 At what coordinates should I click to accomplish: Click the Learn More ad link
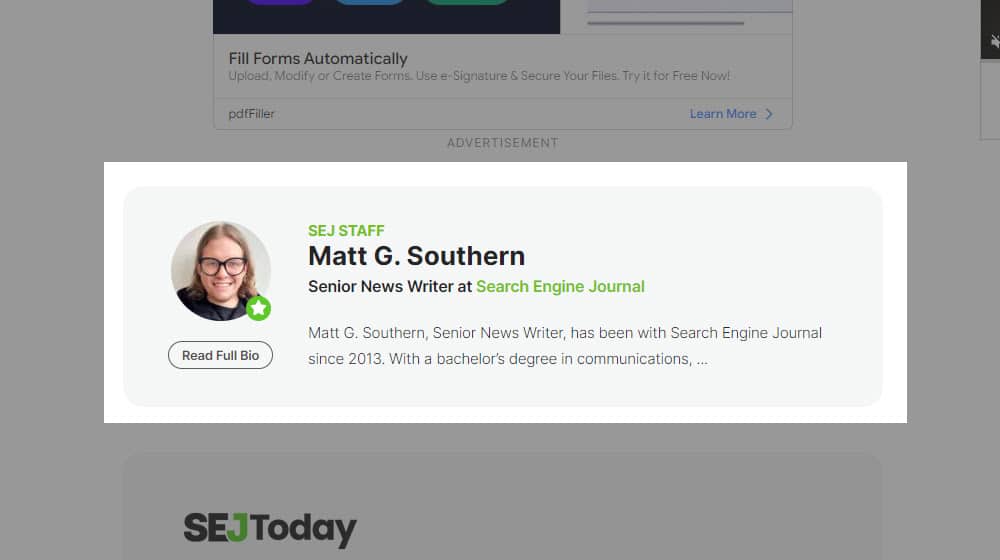tap(723, 114)
